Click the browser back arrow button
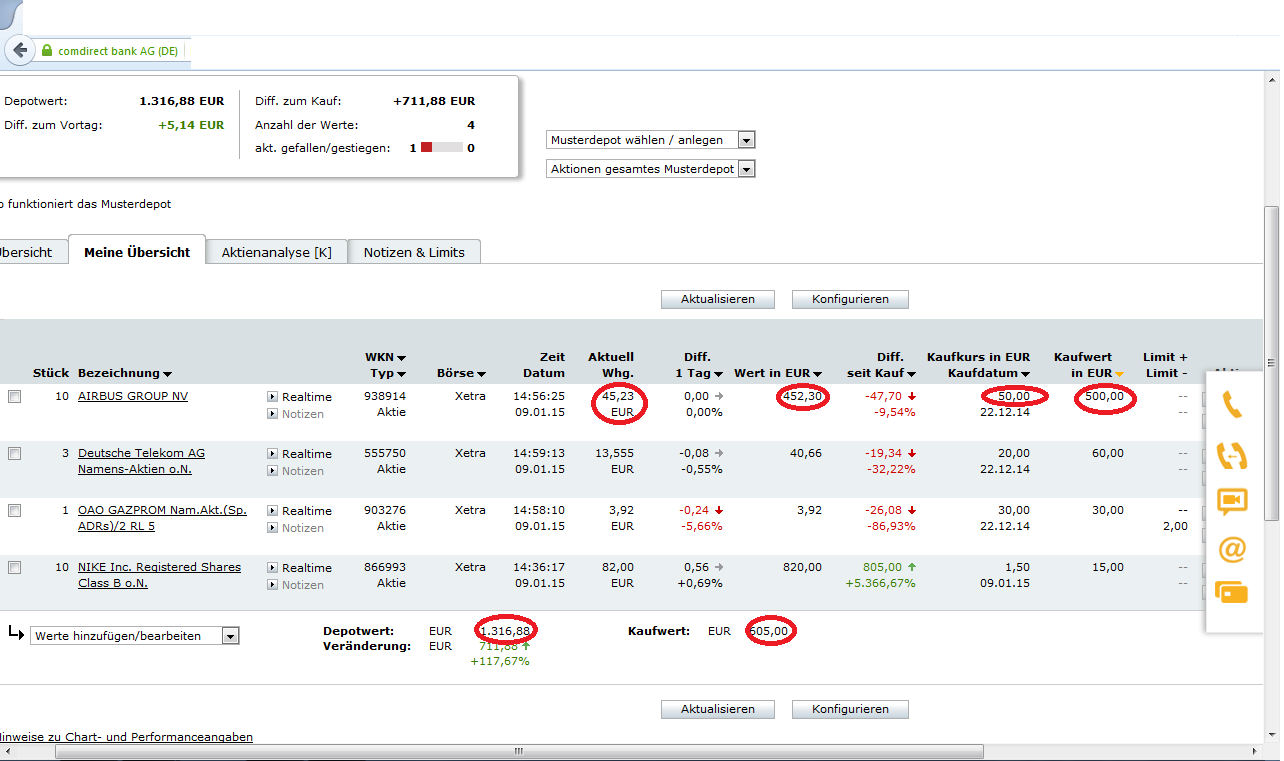Image resolution: width=1284 pixels, height=761 pixels. click(19, 50)
